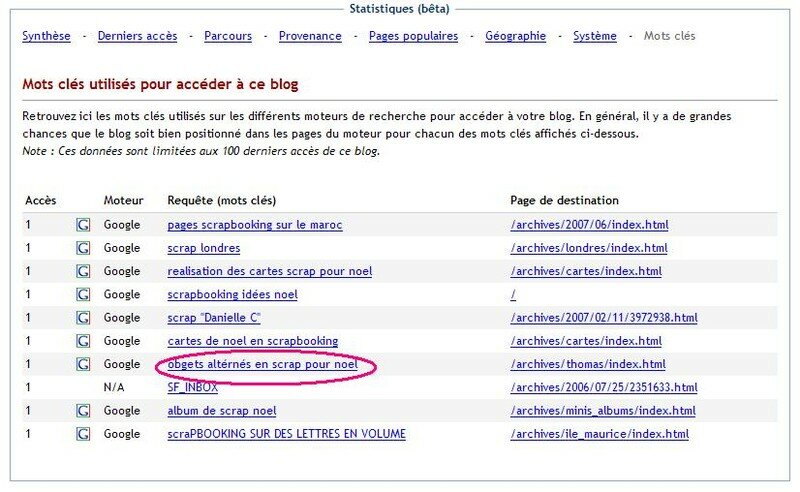
Task: Open the 'scrap "Danielle C"' query
Action: pyautogui.click(x=214, y=317)
